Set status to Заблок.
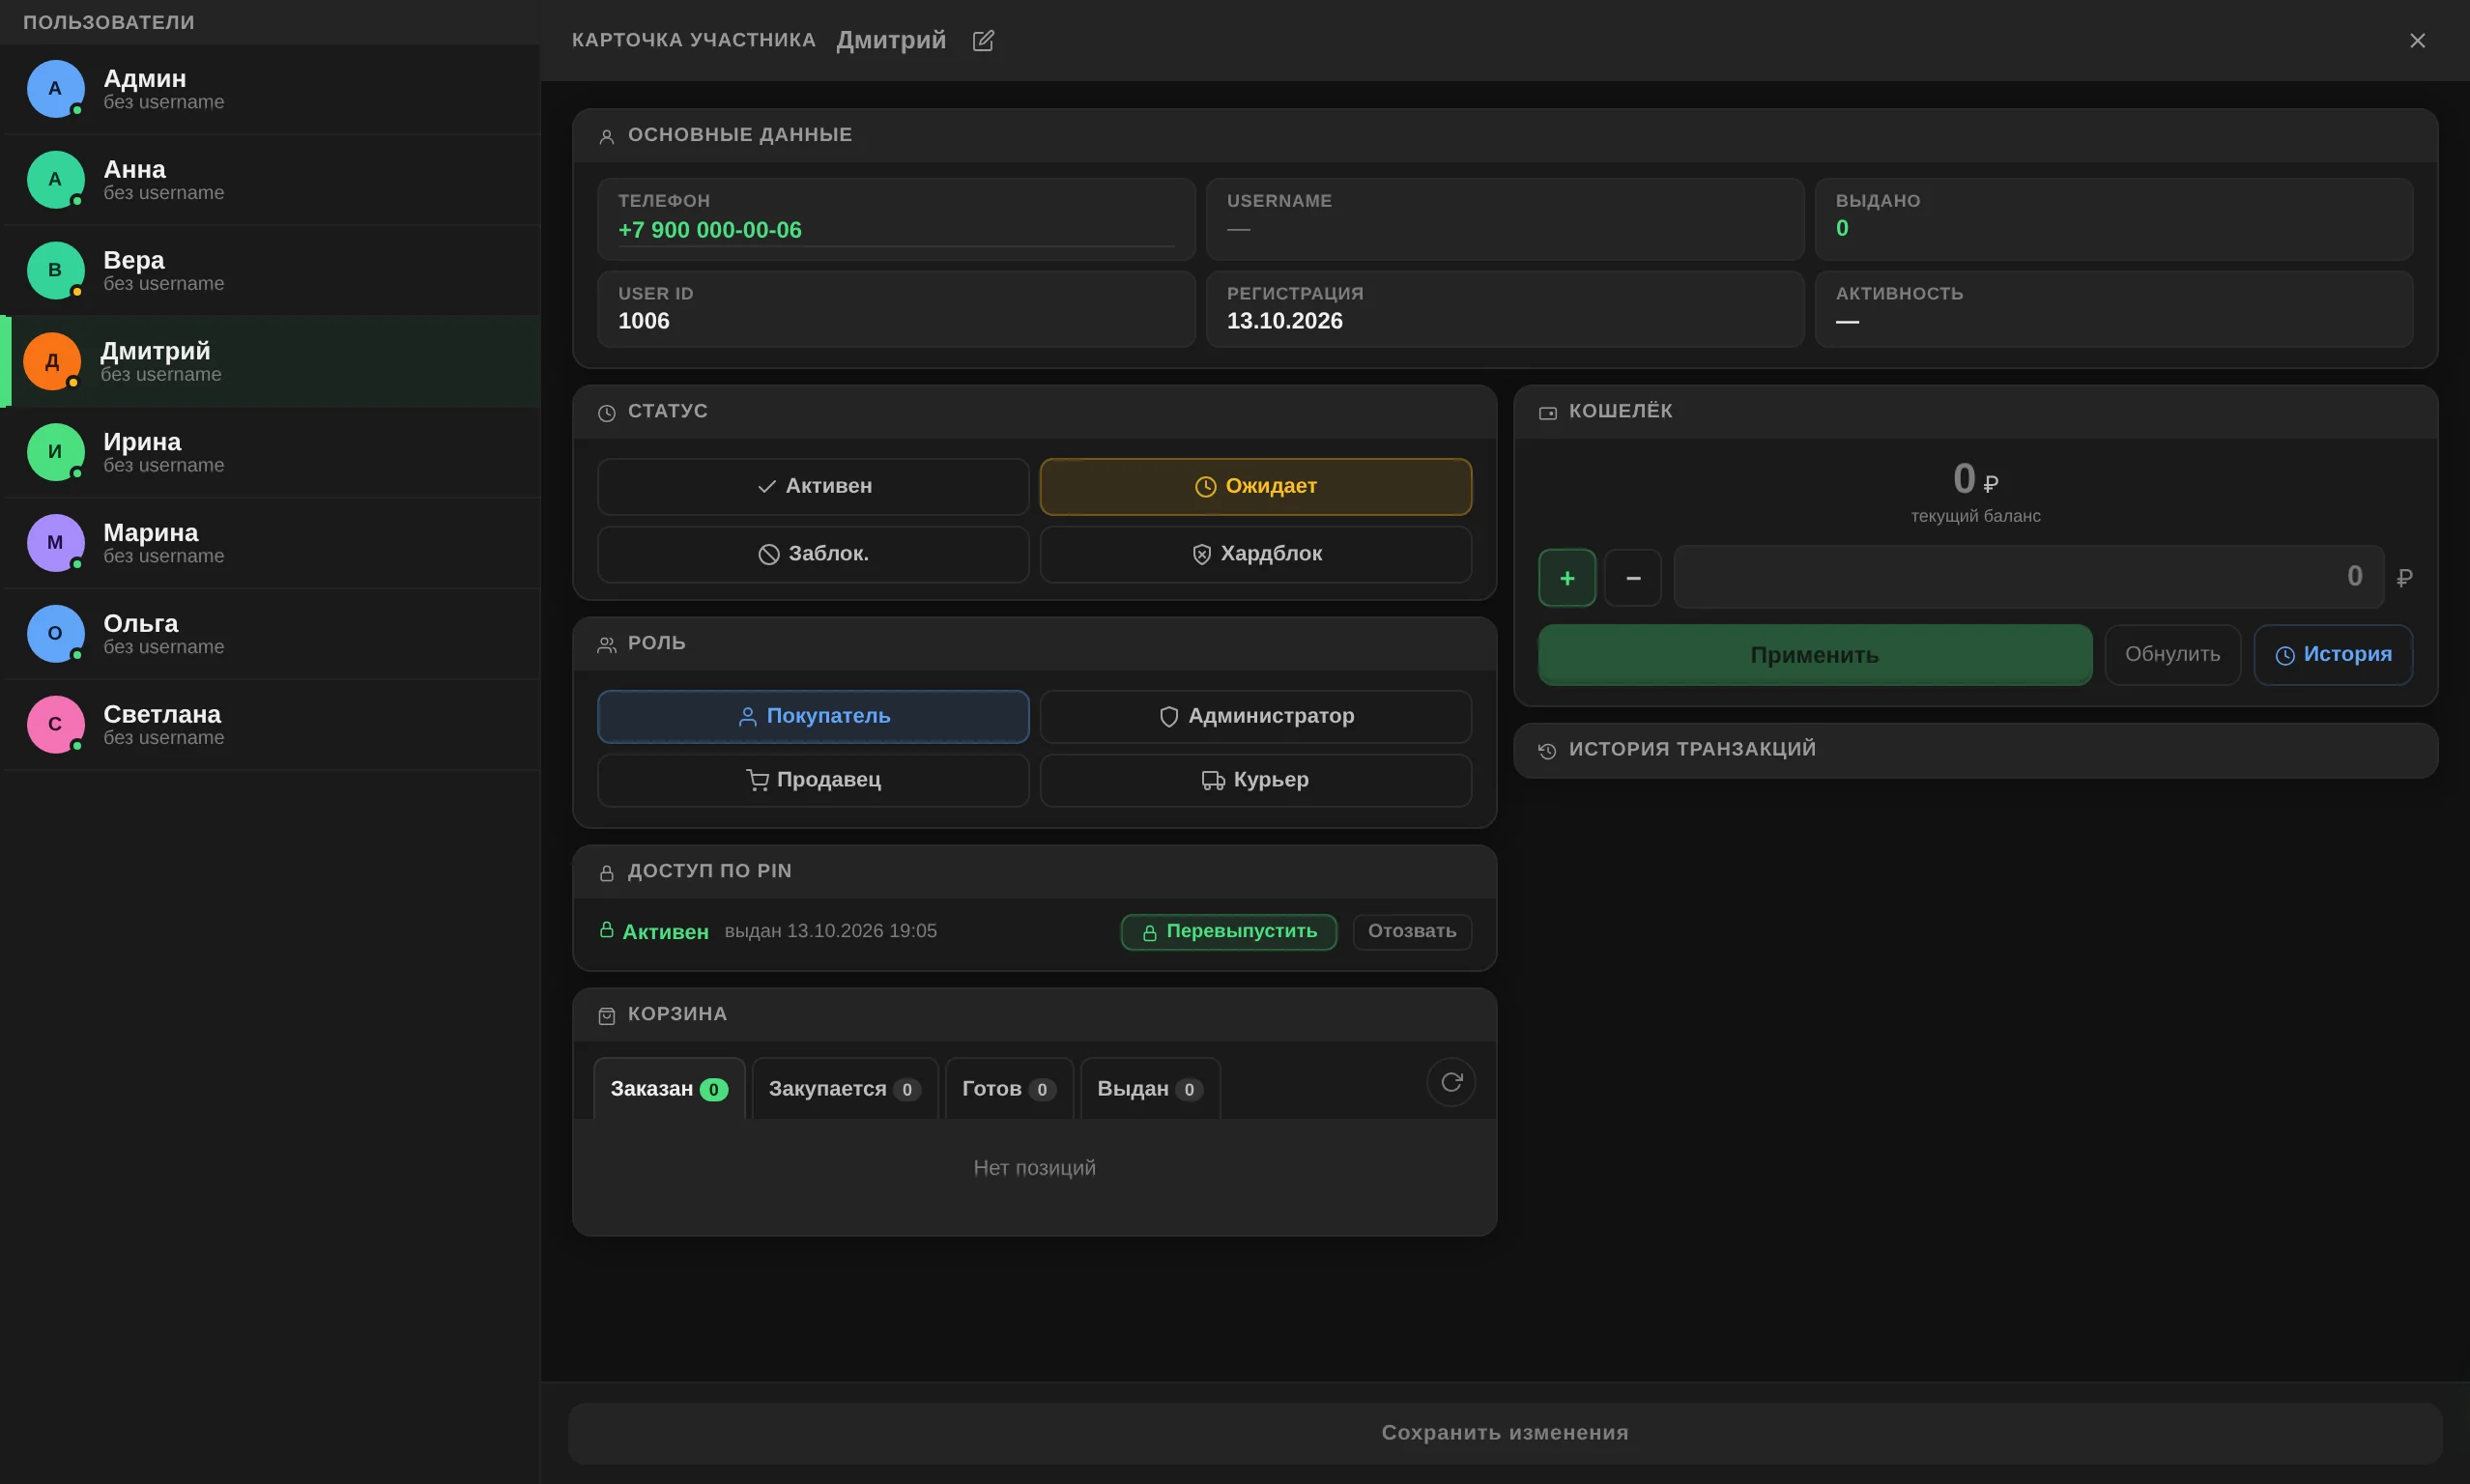 tap(813, 554)
